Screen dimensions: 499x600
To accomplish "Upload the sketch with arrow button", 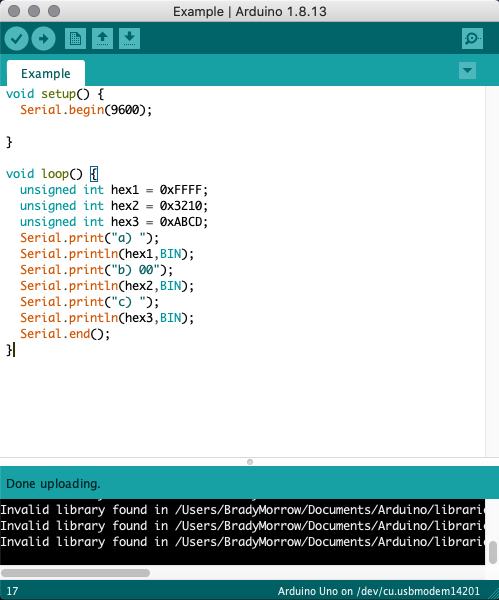I will [x=43, y=39].
